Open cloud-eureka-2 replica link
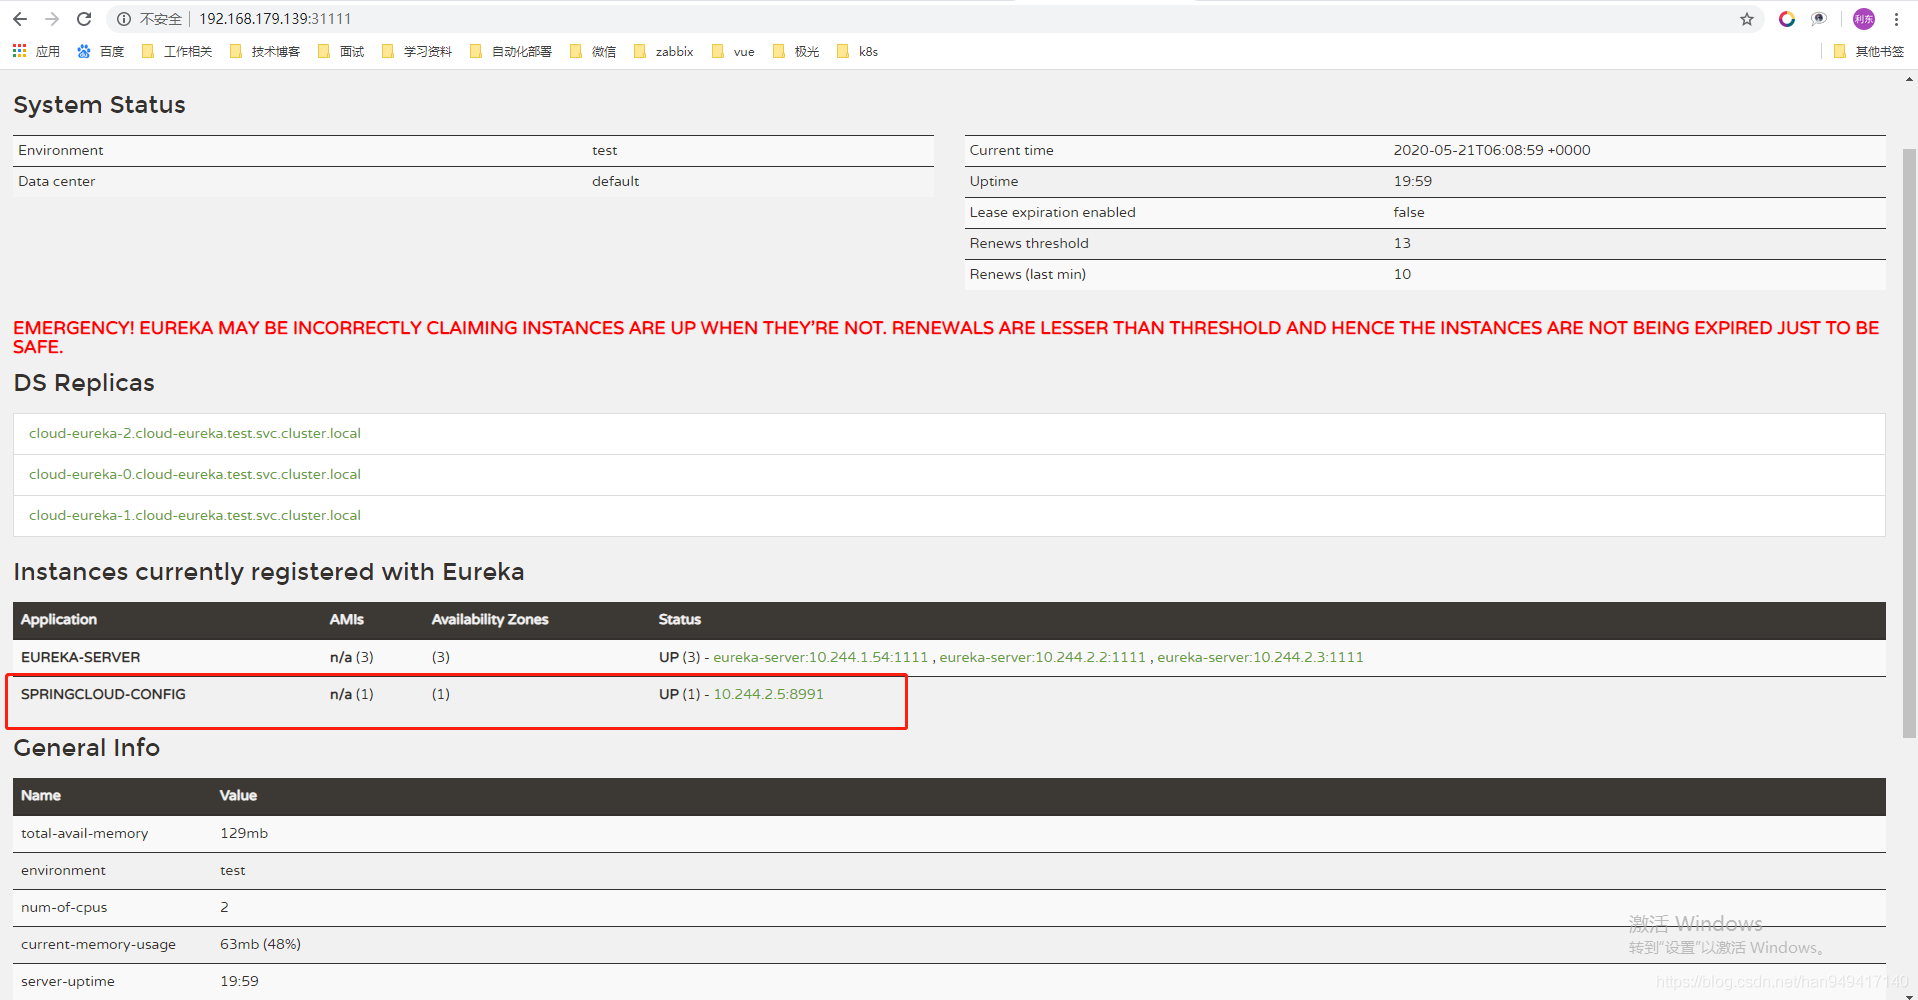The width and height of the screenshot is (1918, 1000). (x=195, y=433)
